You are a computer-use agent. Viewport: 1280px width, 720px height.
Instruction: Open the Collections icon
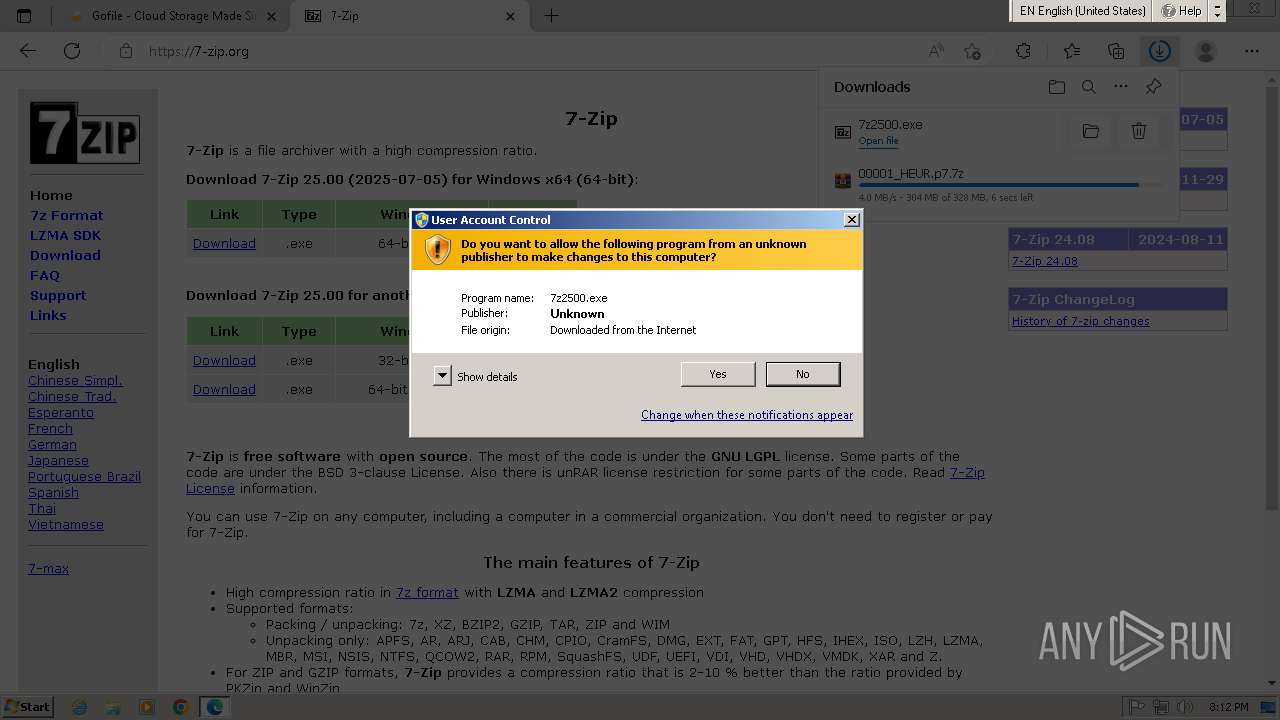(x=1116, y=51)
